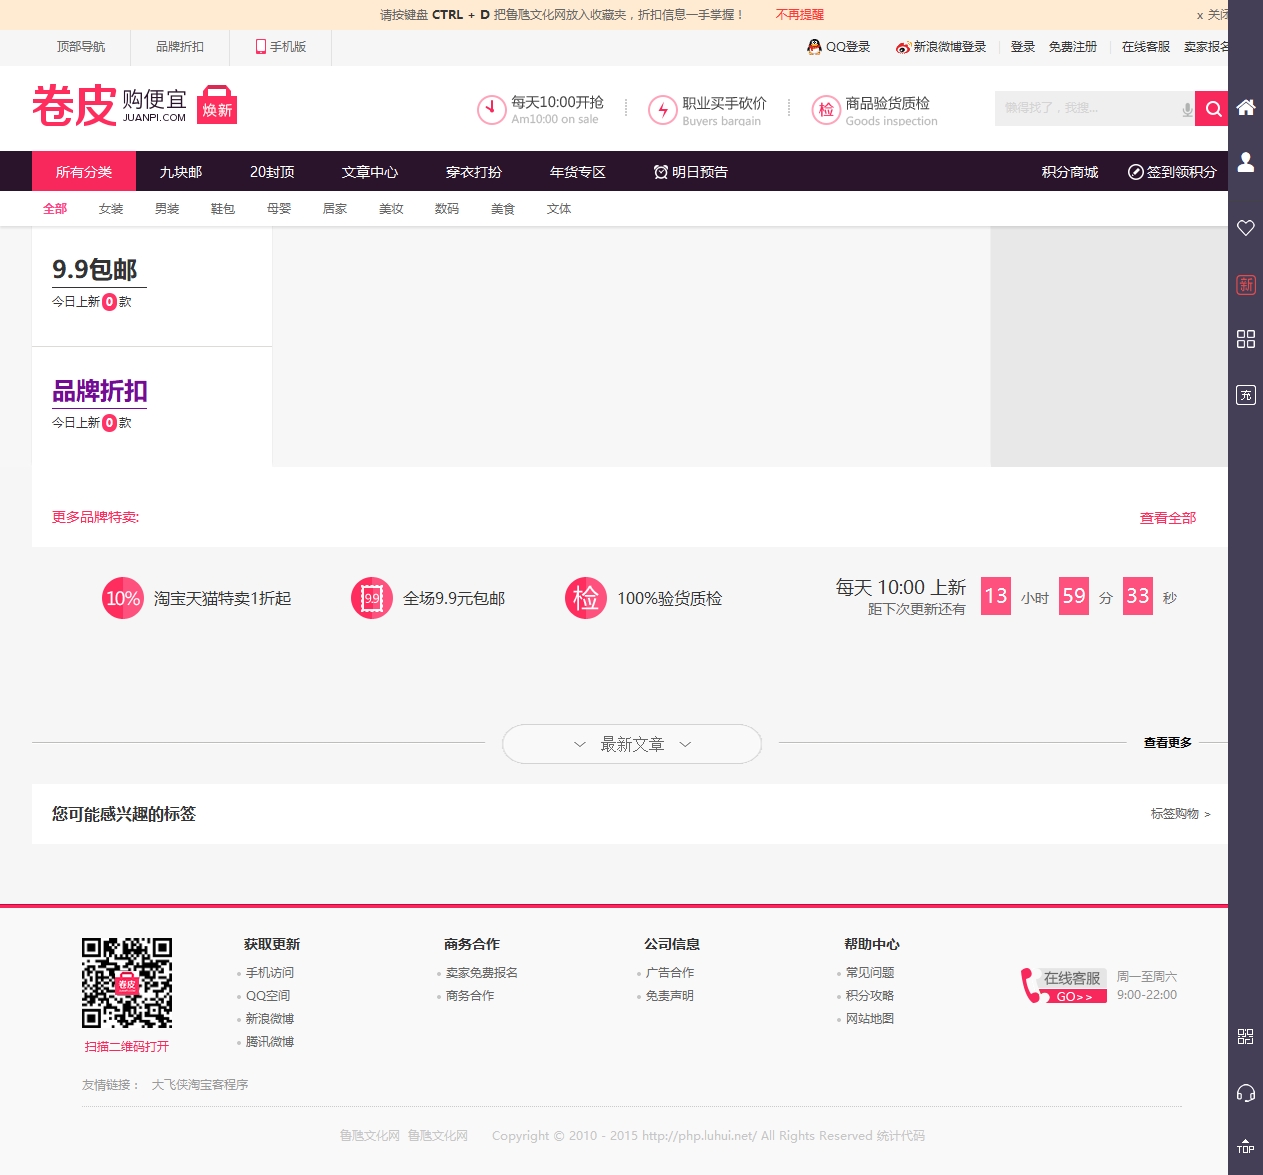
Task: Open the sidebar QR code icon
Action: [1246, 1037]
